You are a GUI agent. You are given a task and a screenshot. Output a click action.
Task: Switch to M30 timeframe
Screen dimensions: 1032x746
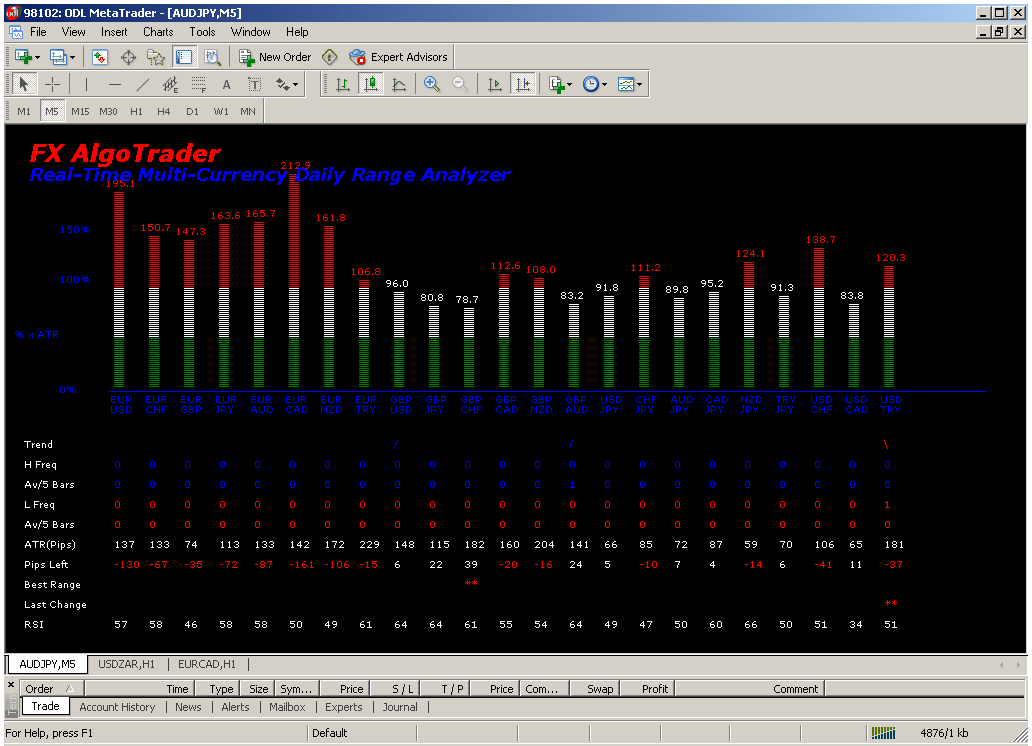click(109, 111)
